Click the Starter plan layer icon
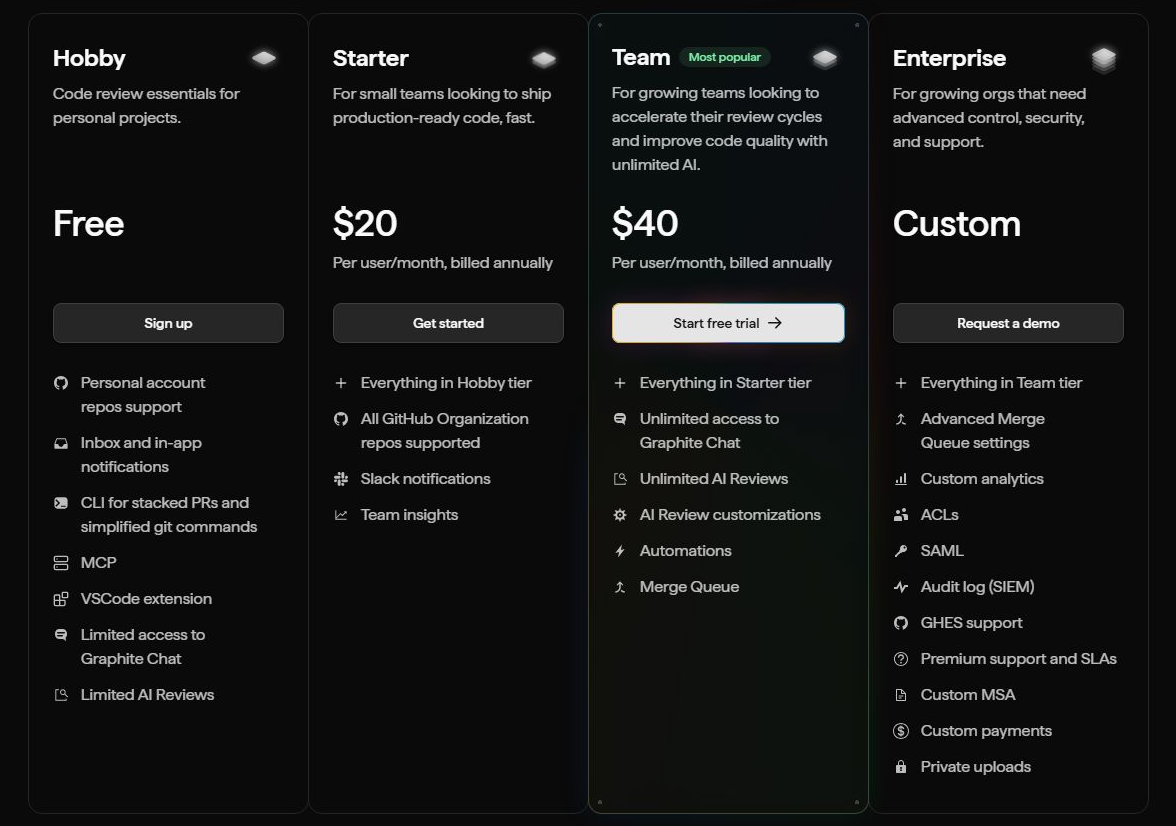1176x826 pixels. coord(544,59)
